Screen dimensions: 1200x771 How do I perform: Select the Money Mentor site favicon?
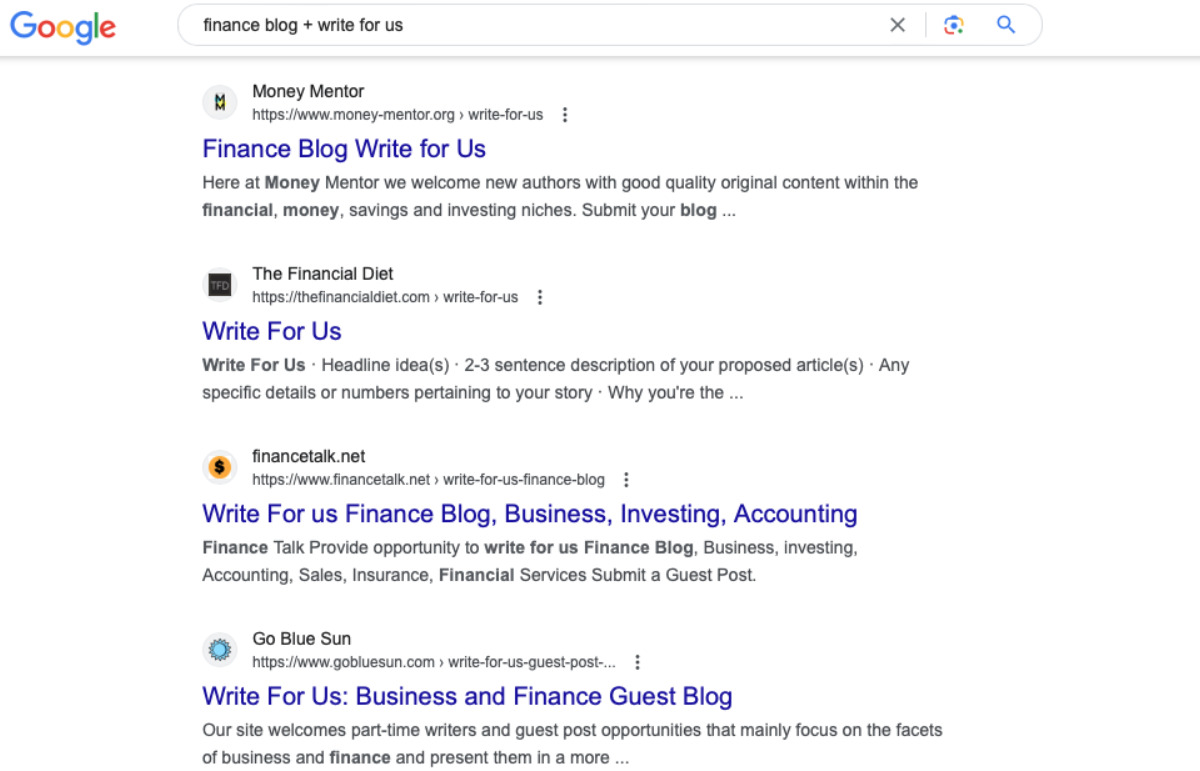[220, 101]
